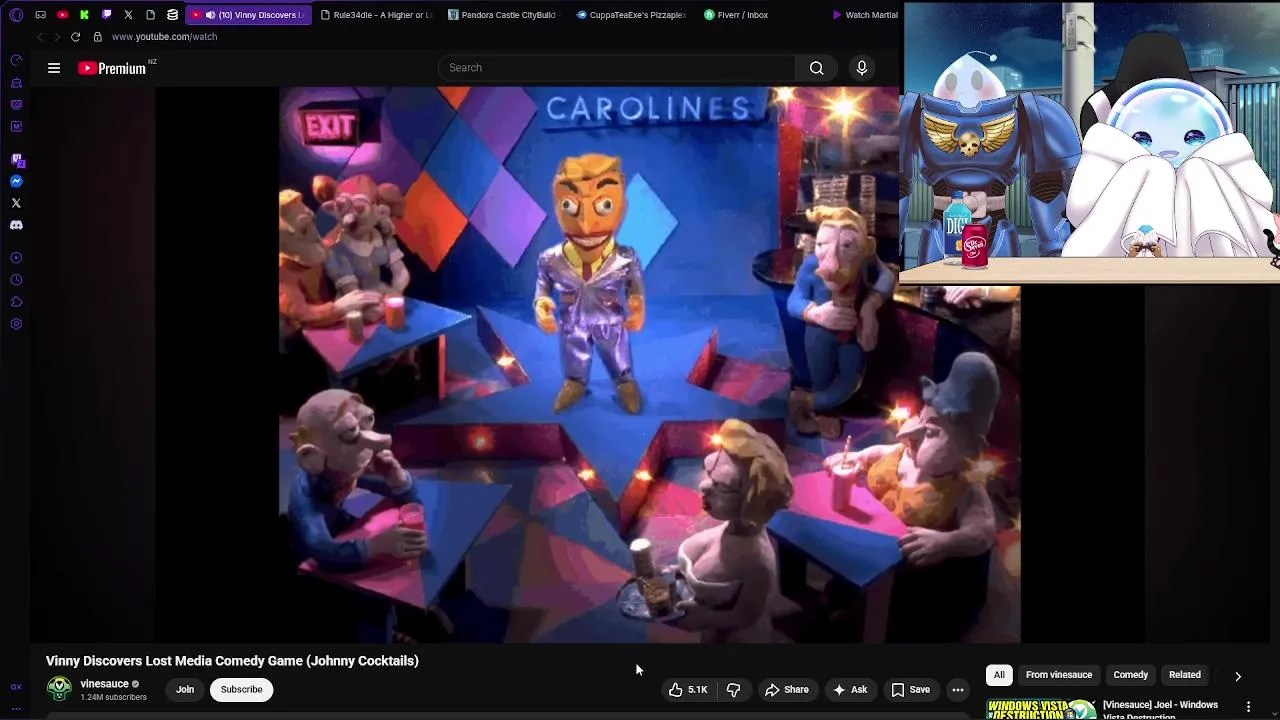Open GX Cleaner in sidebar

coord(16,82)
